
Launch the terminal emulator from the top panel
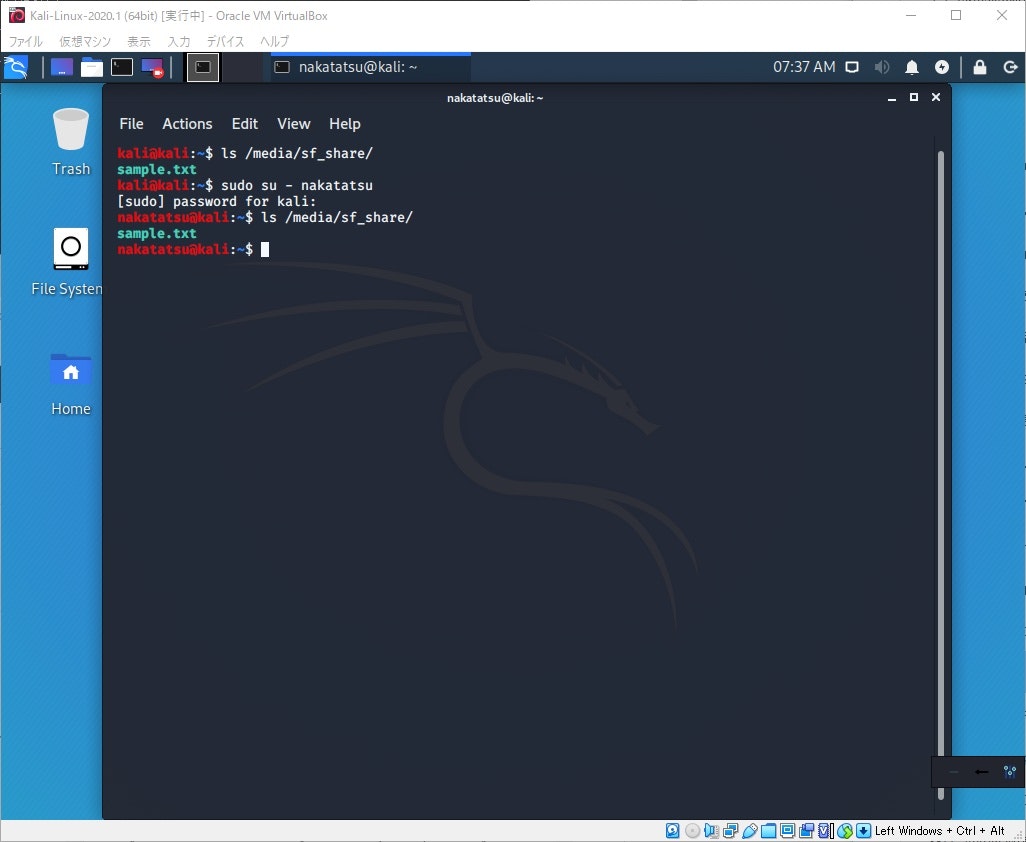[121, 67]
